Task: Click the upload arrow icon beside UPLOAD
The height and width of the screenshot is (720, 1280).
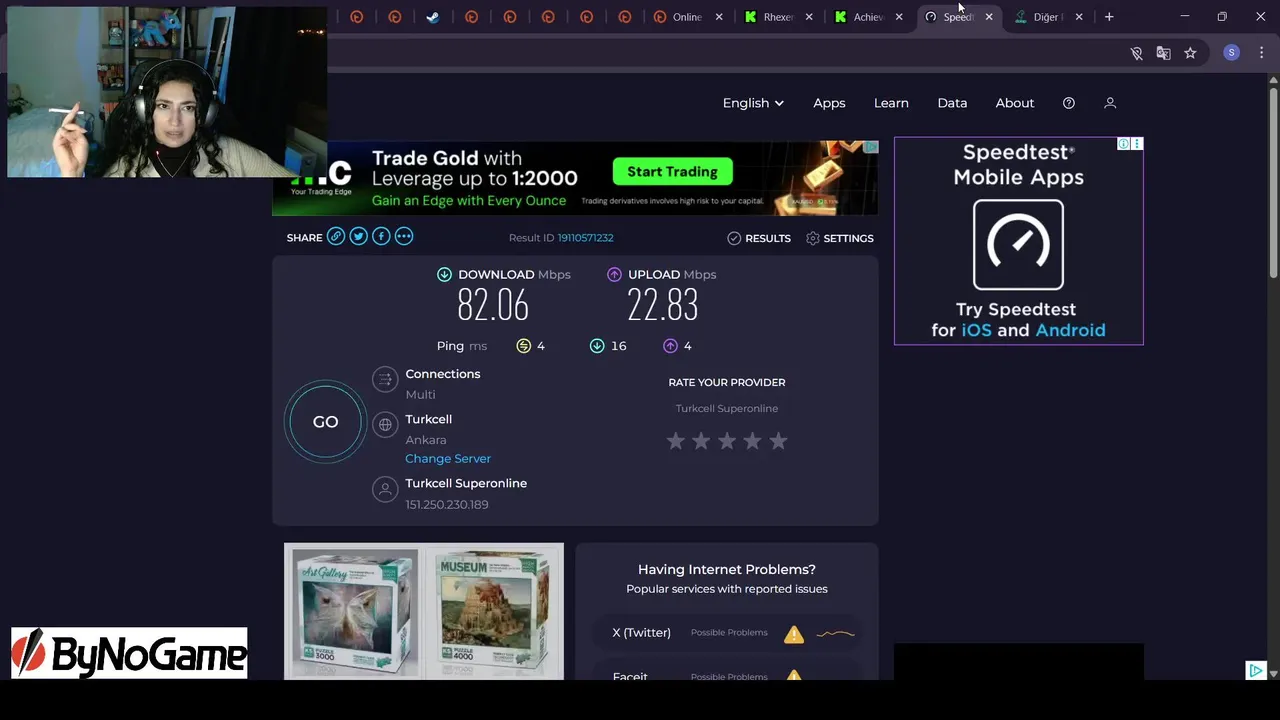Action: pyautogui.click(x=614, y=274)
